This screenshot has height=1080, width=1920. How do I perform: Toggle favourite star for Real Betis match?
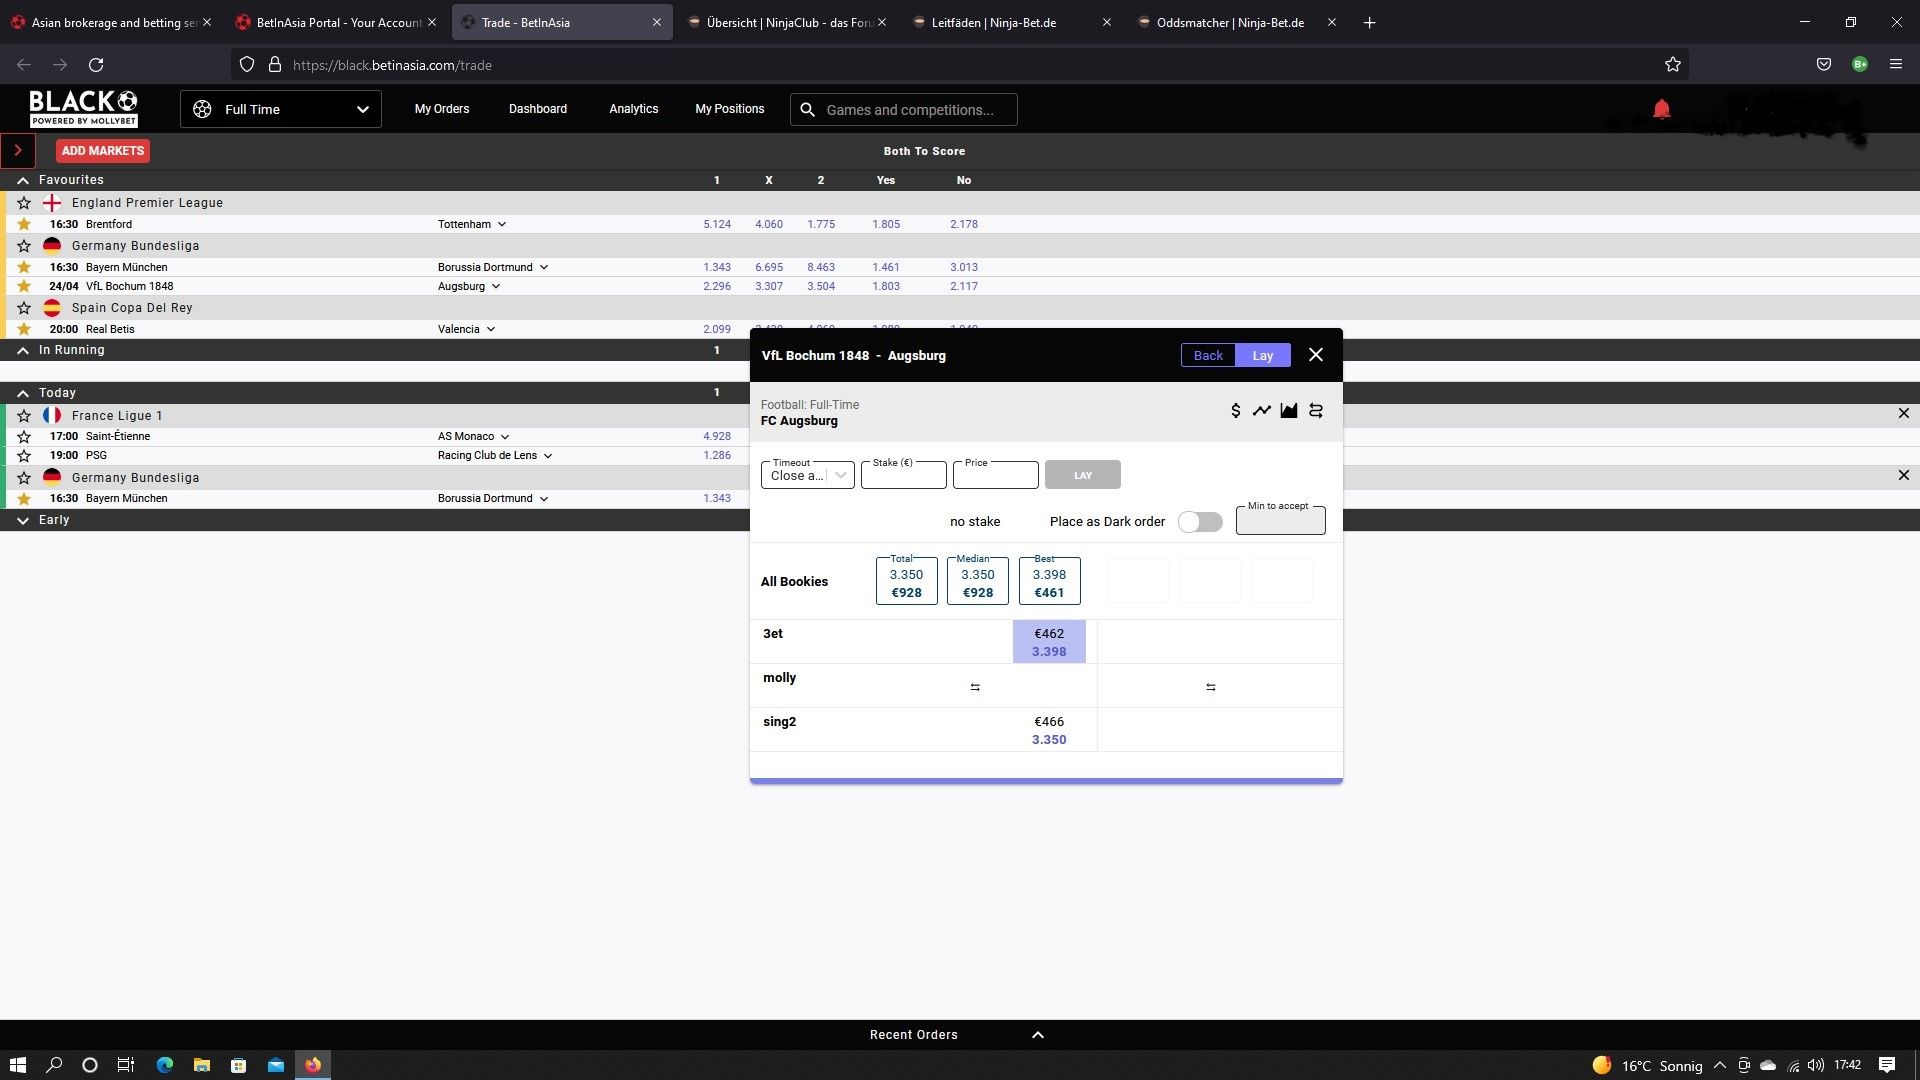coord(24,329)
